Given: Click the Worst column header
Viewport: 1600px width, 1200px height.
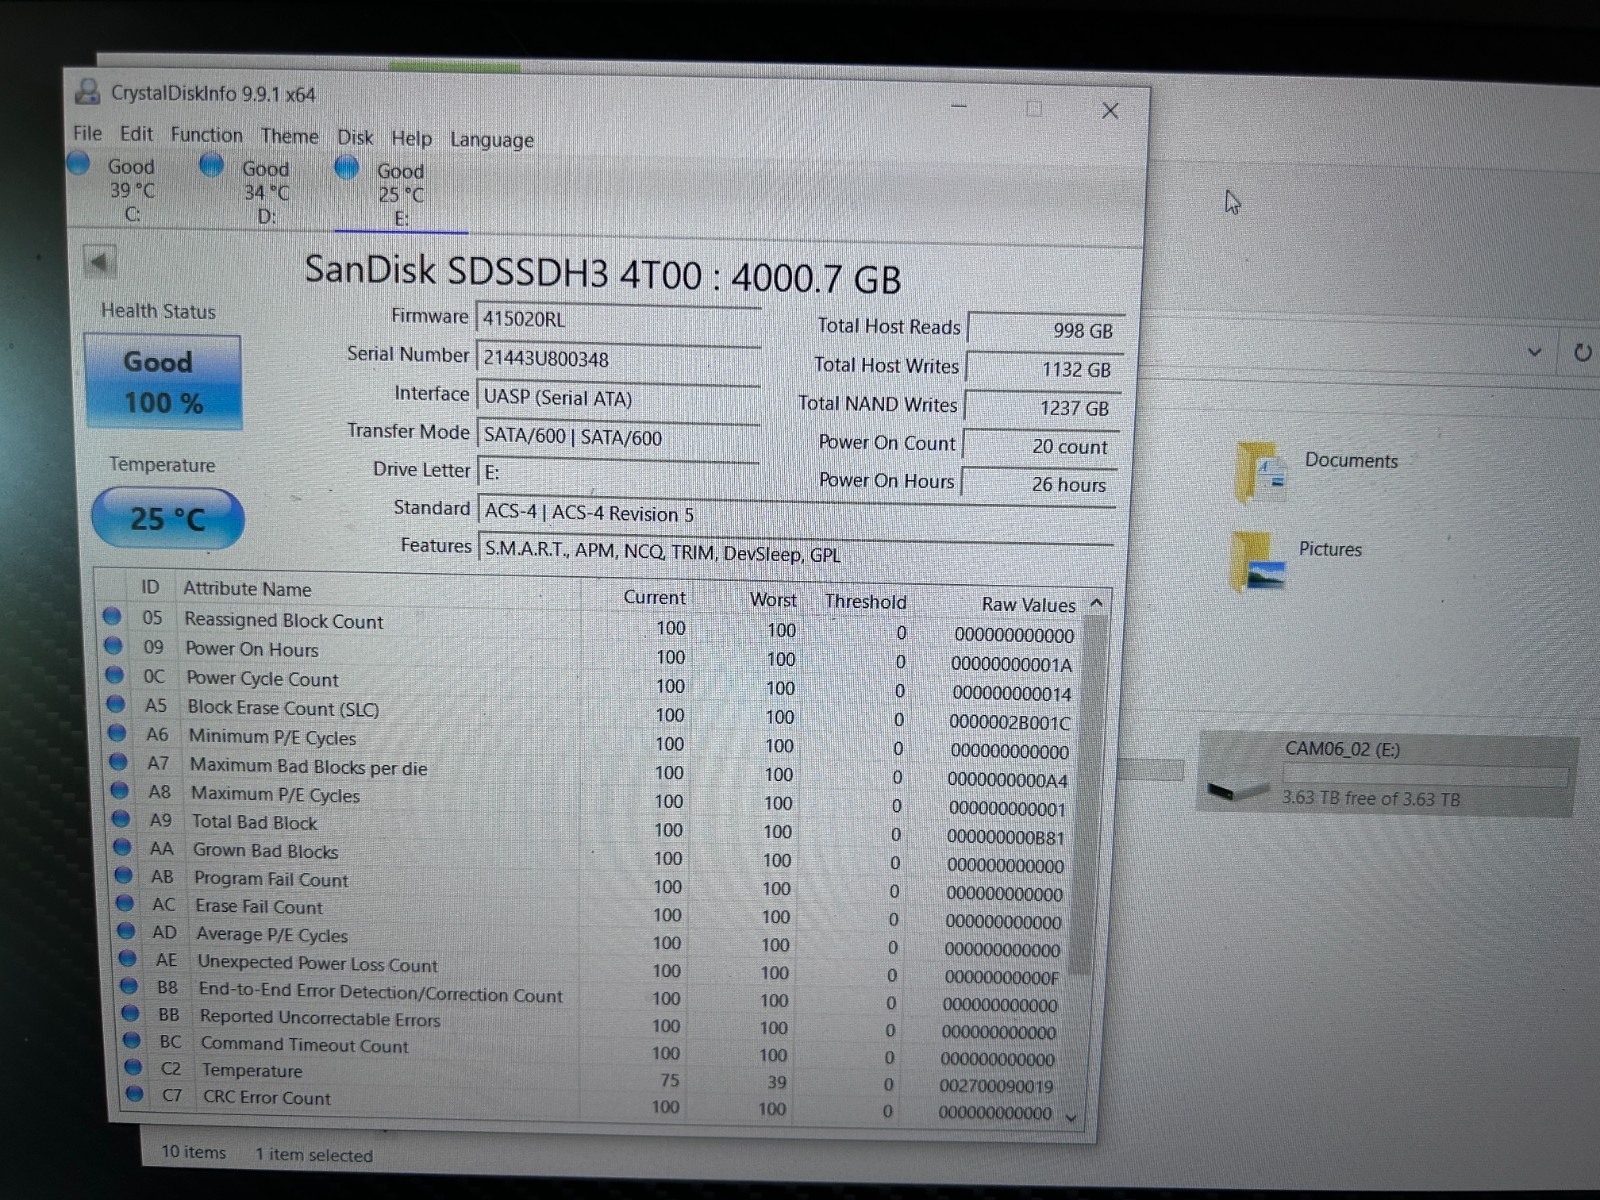Looking at the screenshot, I should 773,599.
